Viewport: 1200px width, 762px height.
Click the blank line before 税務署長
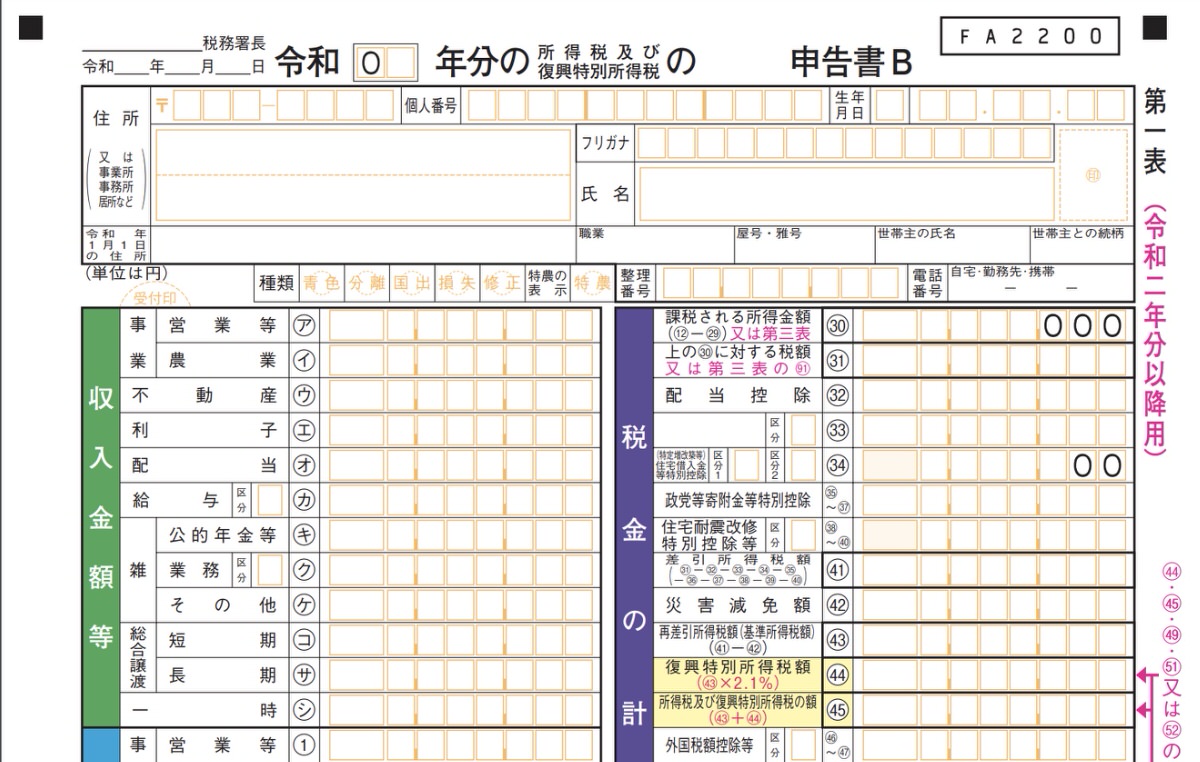(142, 44)
